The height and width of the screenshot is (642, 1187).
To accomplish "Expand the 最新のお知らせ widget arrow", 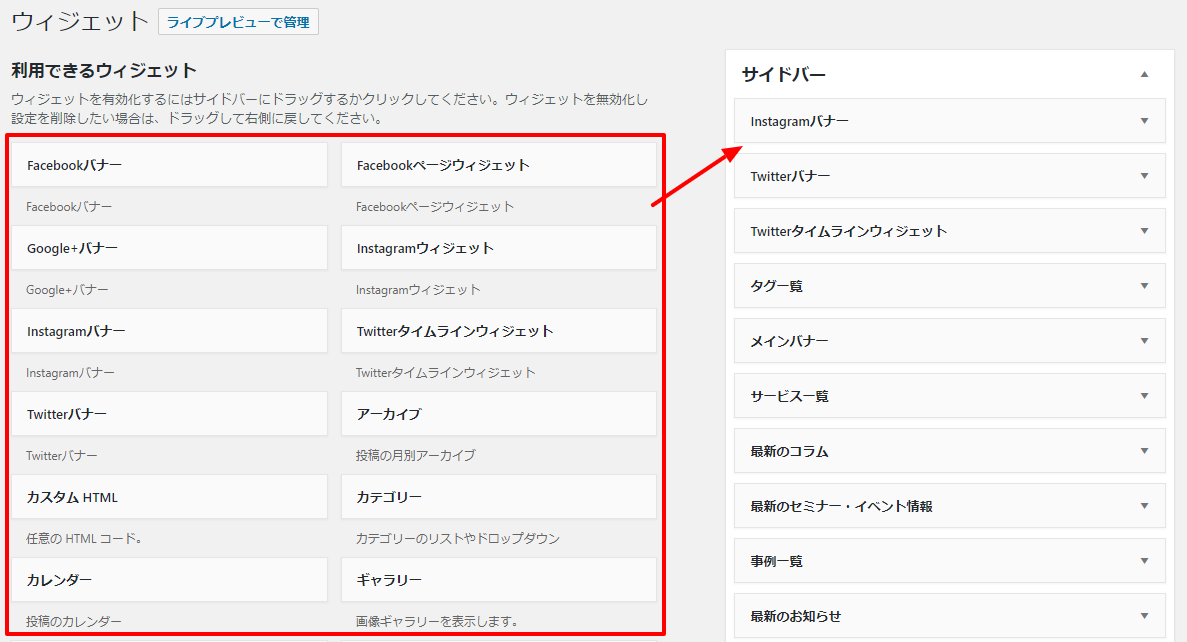I will pos(1145,616).
